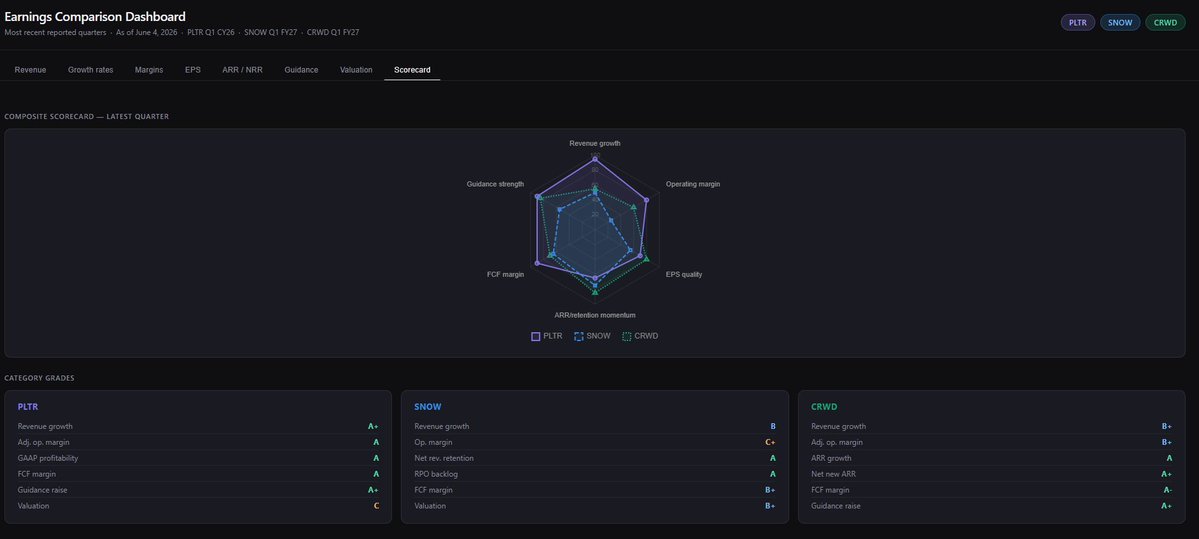Screen dimensions: 1199x539
Task: Click the CRWD card heading
Action: click(824, 407)
